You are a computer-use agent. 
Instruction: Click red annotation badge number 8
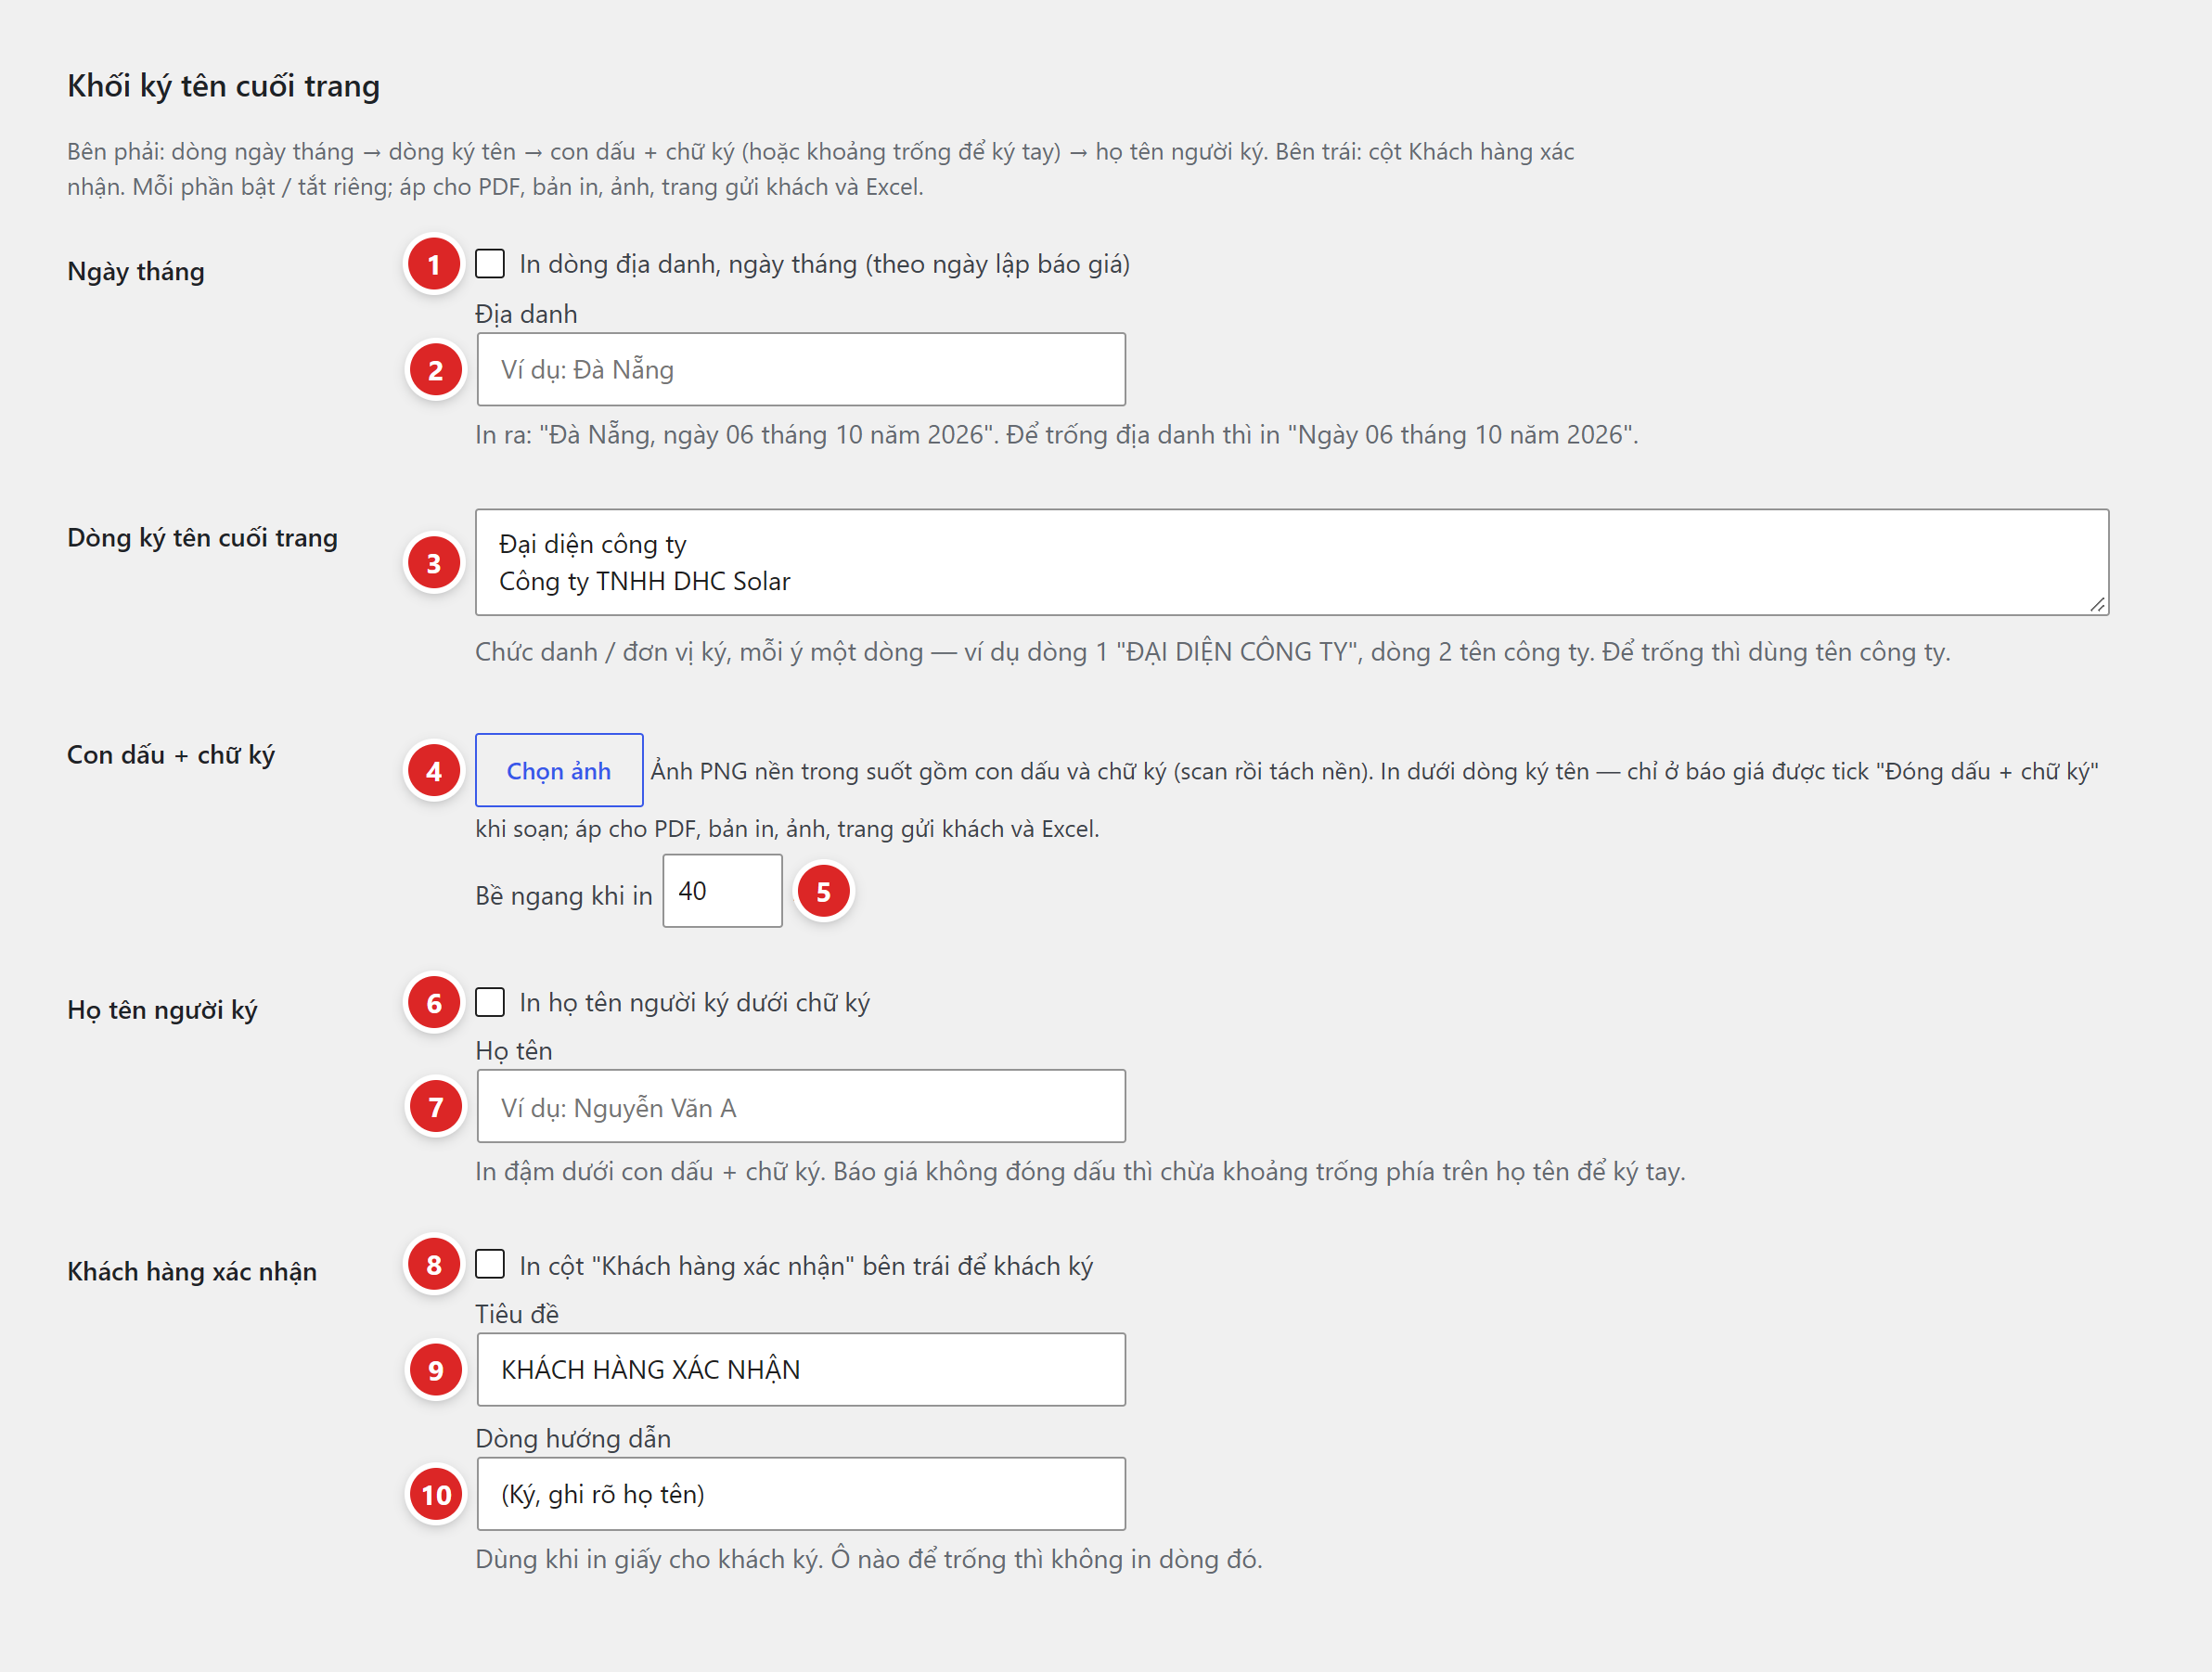pyautogui.click(x=433, y=1265)
